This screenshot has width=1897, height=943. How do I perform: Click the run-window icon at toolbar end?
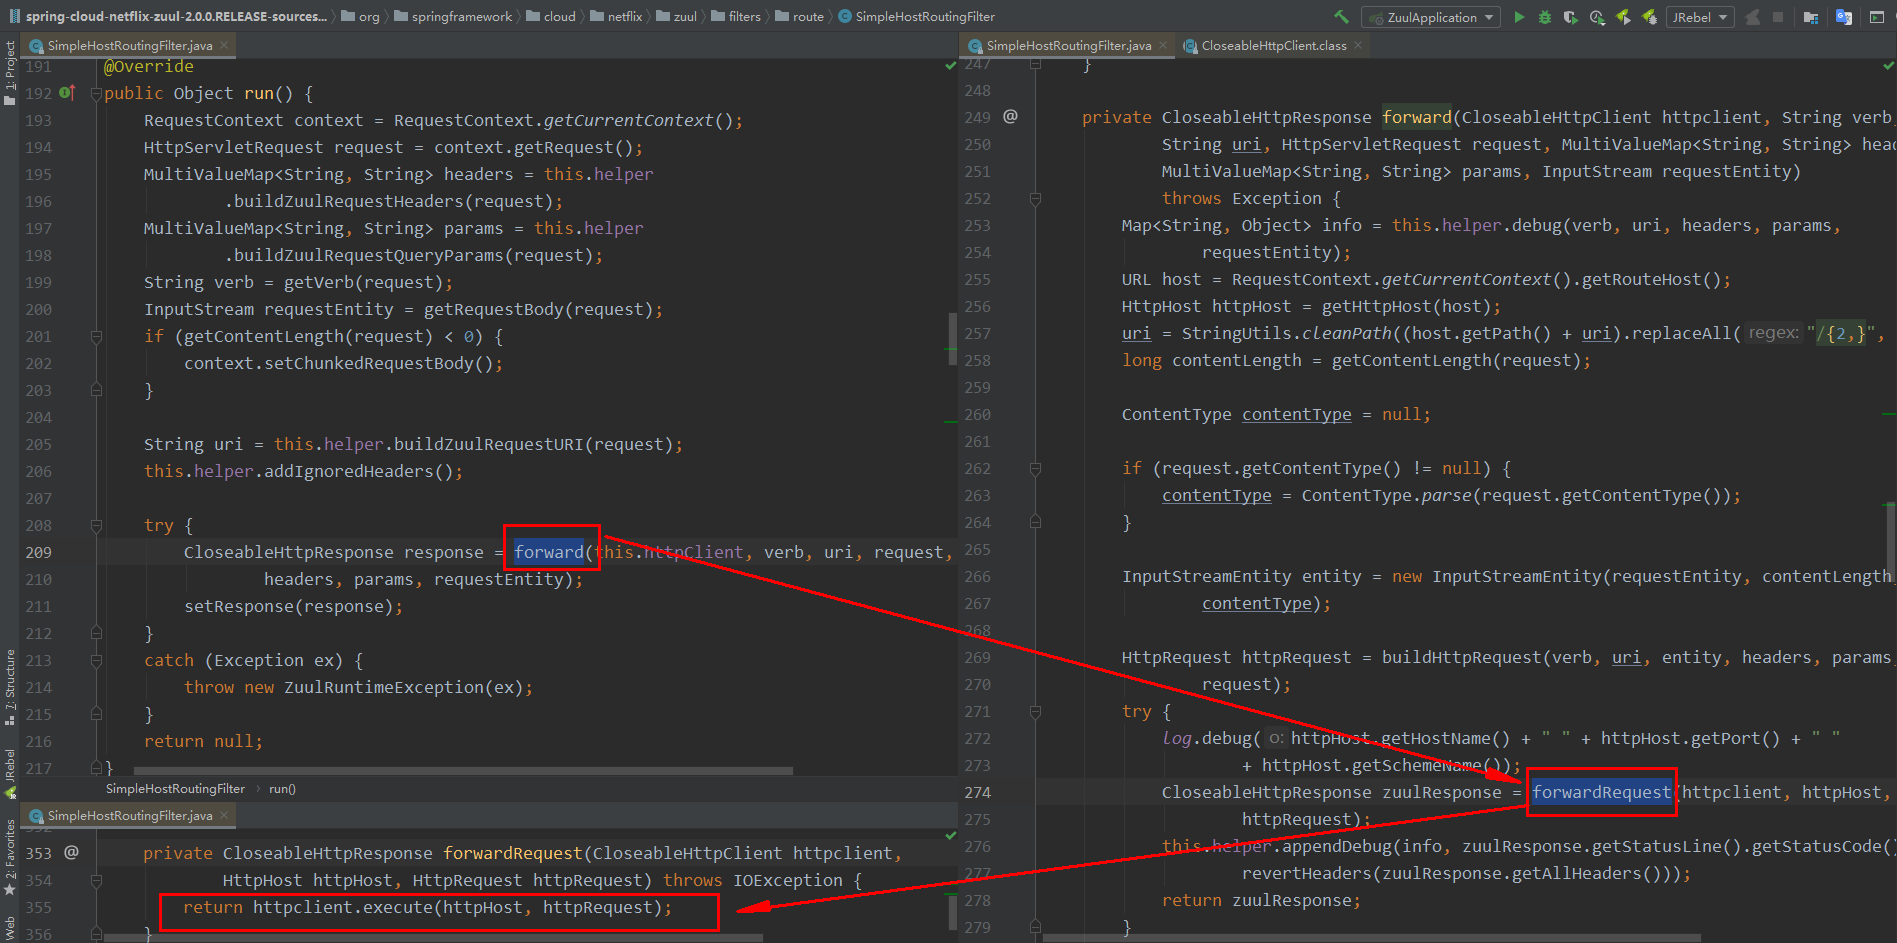pyautogui.click(x=1877, y=17)
